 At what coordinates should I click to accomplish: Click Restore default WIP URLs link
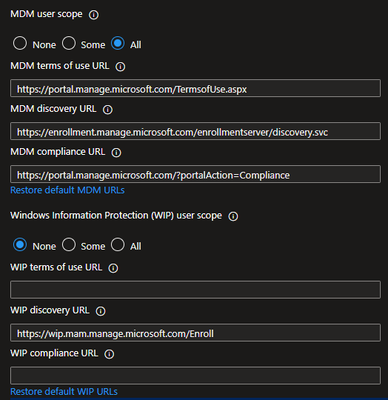pyautogui.click(x=64, y=392)
